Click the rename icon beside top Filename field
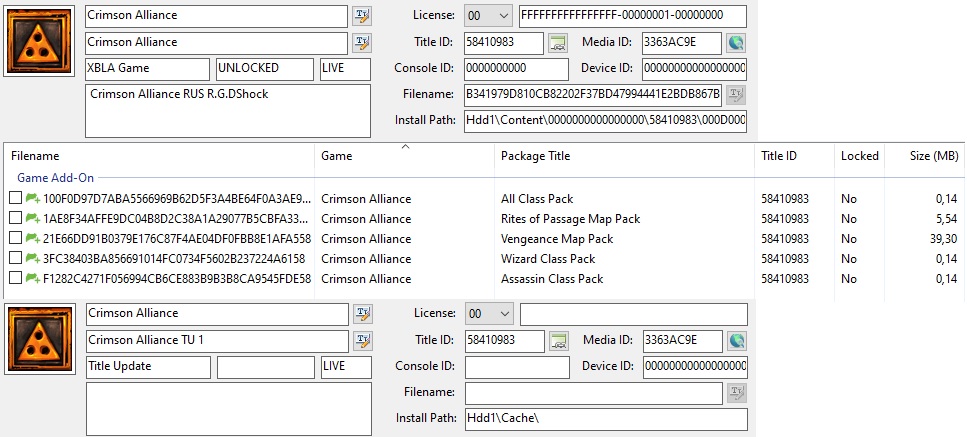This screenshot has height=437, width=967. [x=736, y=94]
